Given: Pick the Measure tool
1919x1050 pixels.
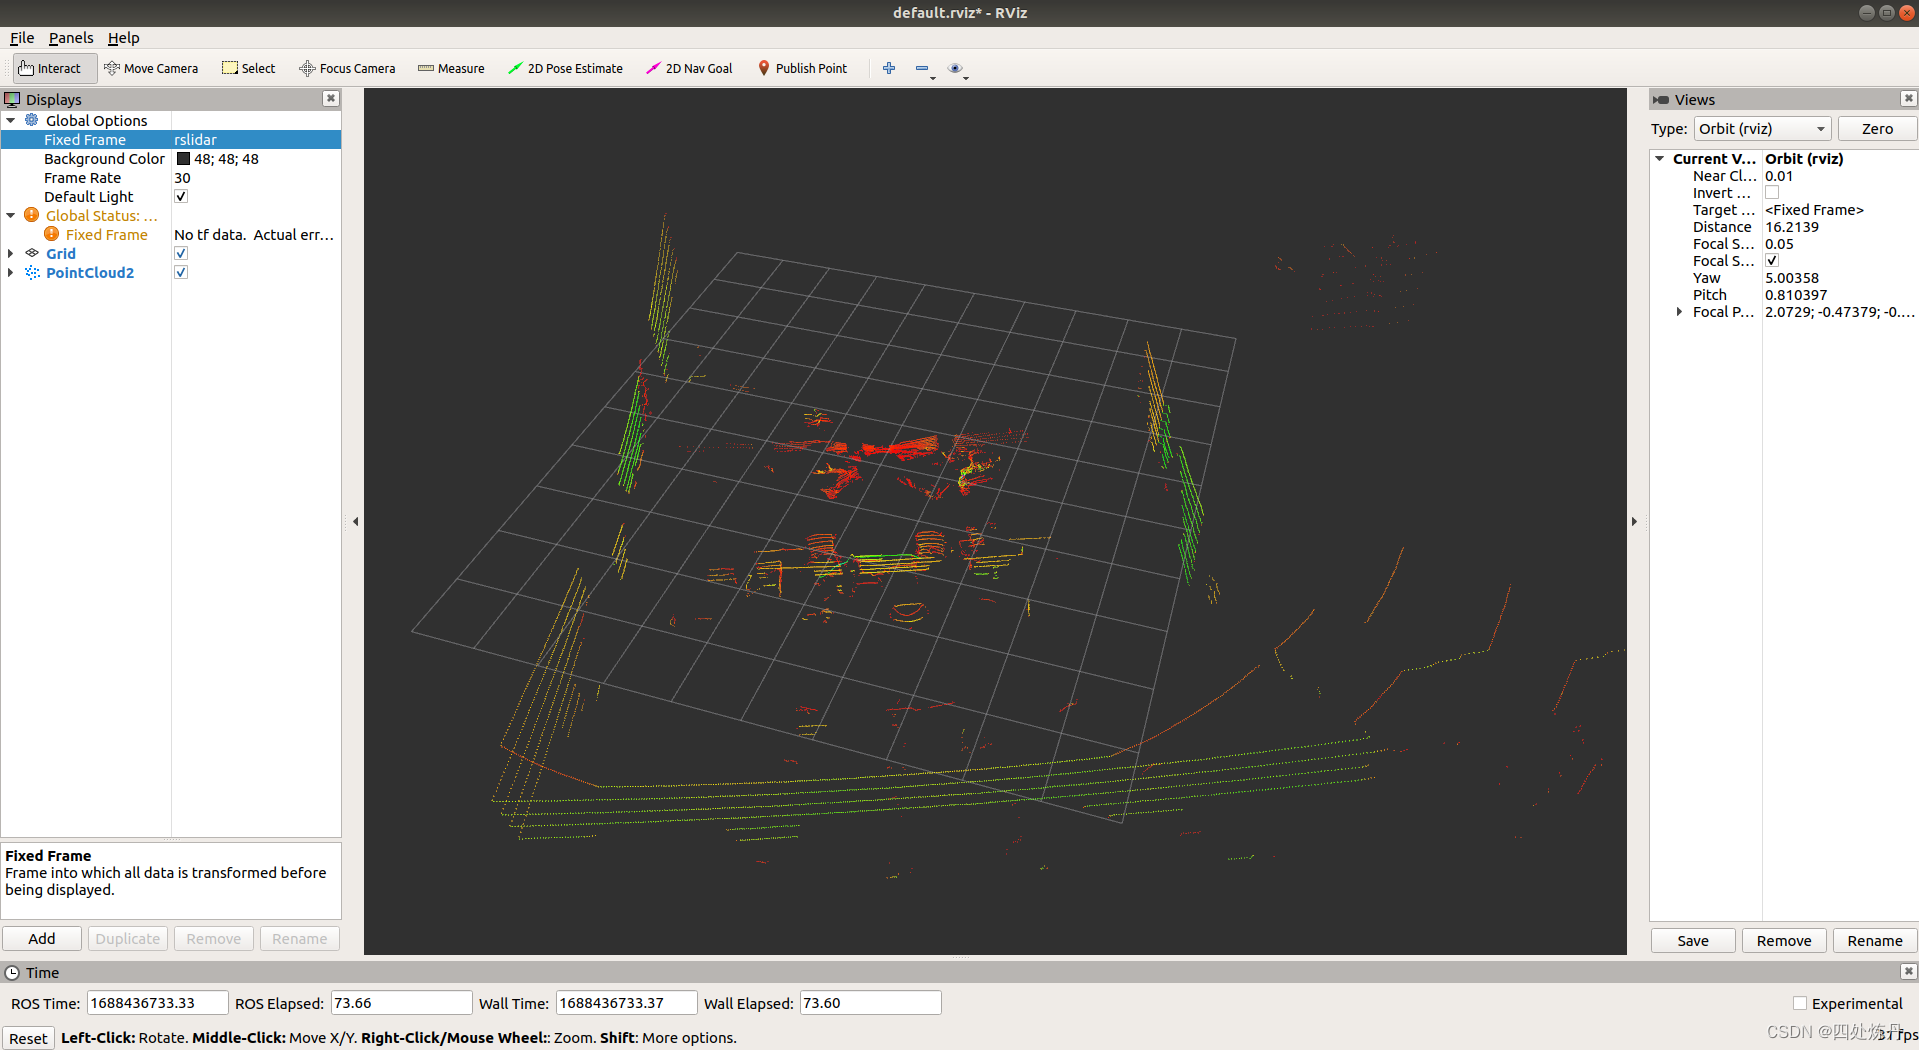Looking at the screenshot, I should tap(451, 68).
